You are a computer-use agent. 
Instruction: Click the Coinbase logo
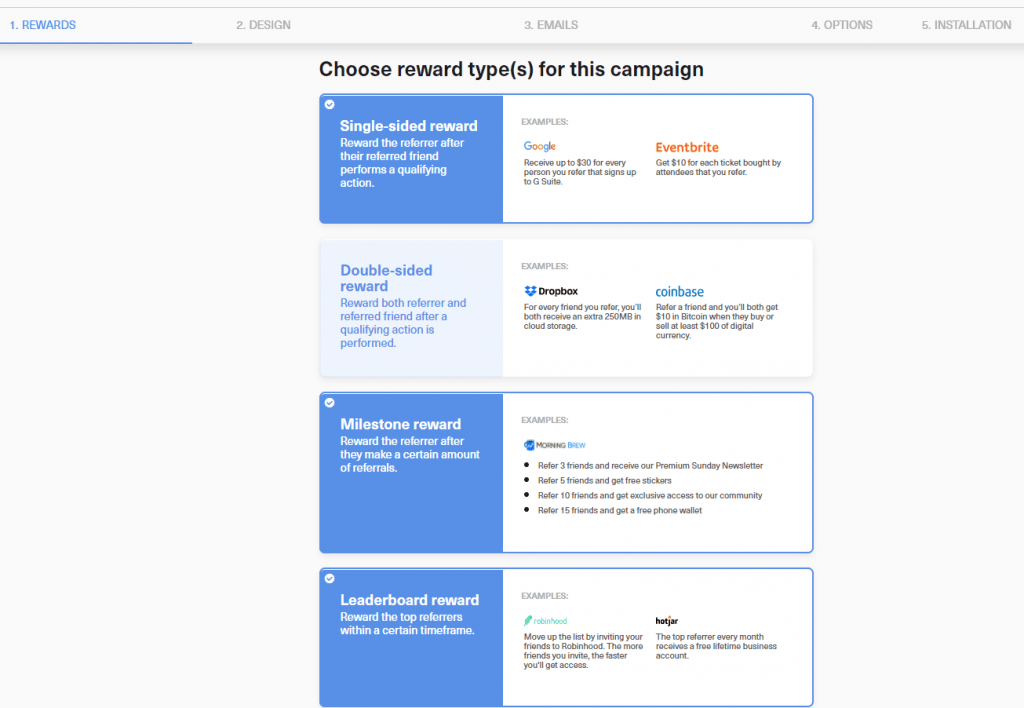(x=680, y=291)
